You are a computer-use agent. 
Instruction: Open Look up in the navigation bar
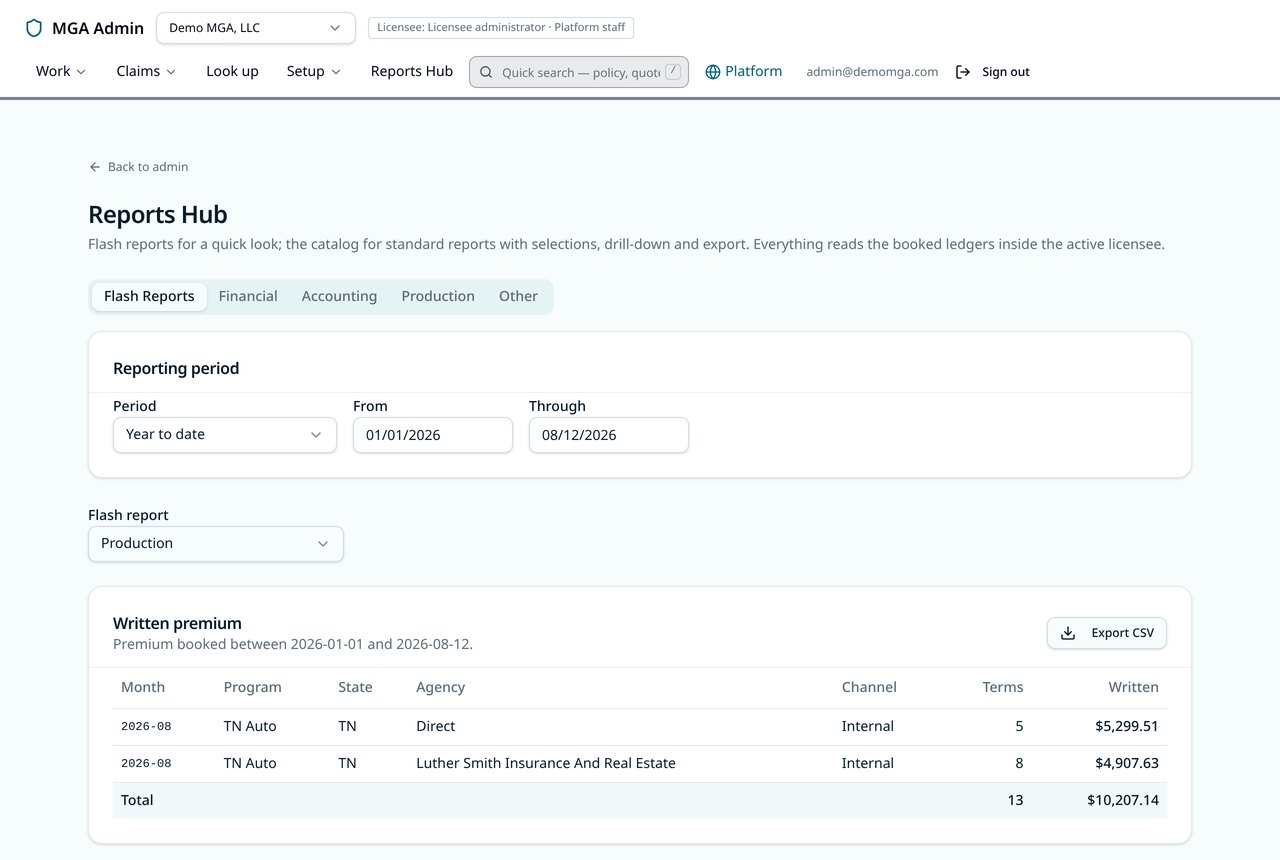point(232,71)
